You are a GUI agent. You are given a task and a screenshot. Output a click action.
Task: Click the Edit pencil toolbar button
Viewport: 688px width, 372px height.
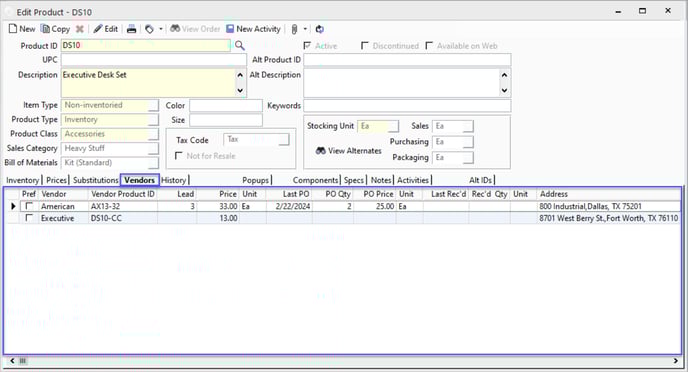105,29
